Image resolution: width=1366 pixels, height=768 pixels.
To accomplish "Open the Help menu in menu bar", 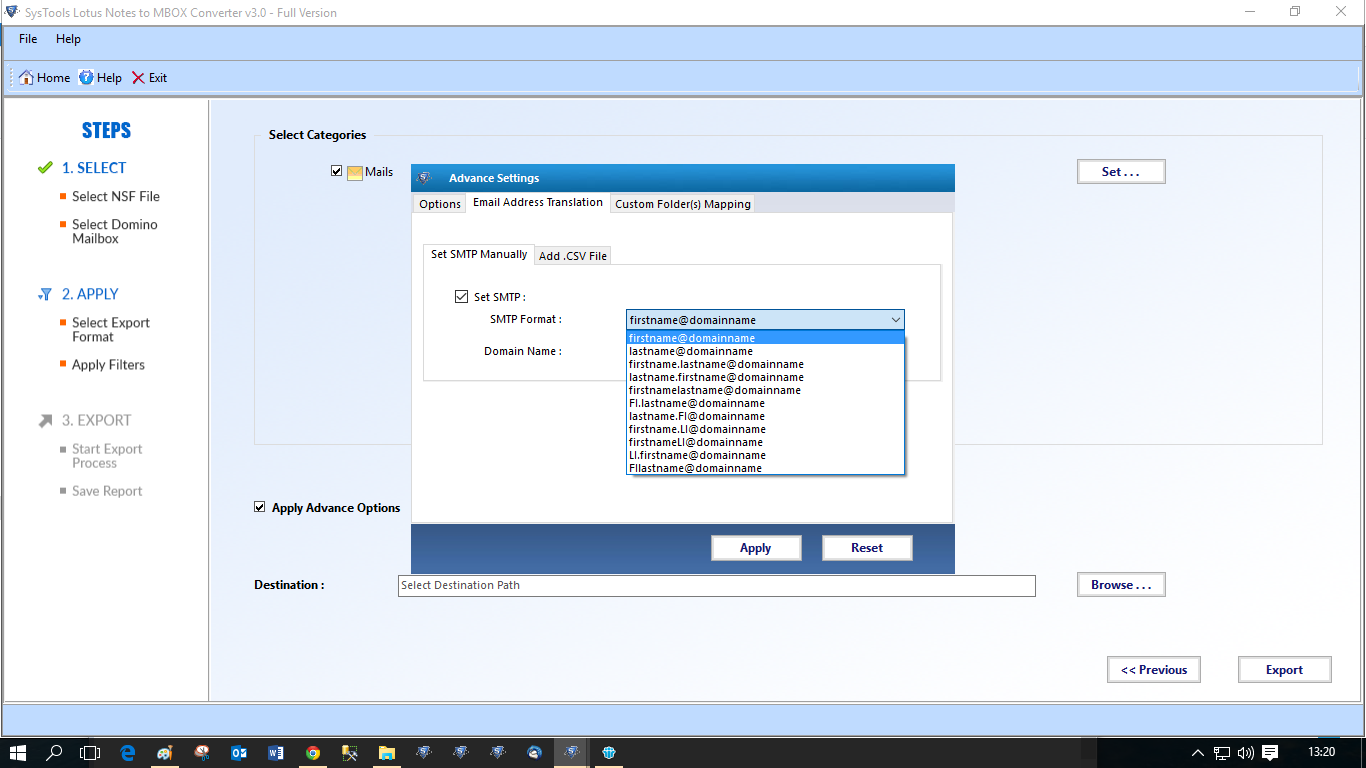I will coord(68,39).
